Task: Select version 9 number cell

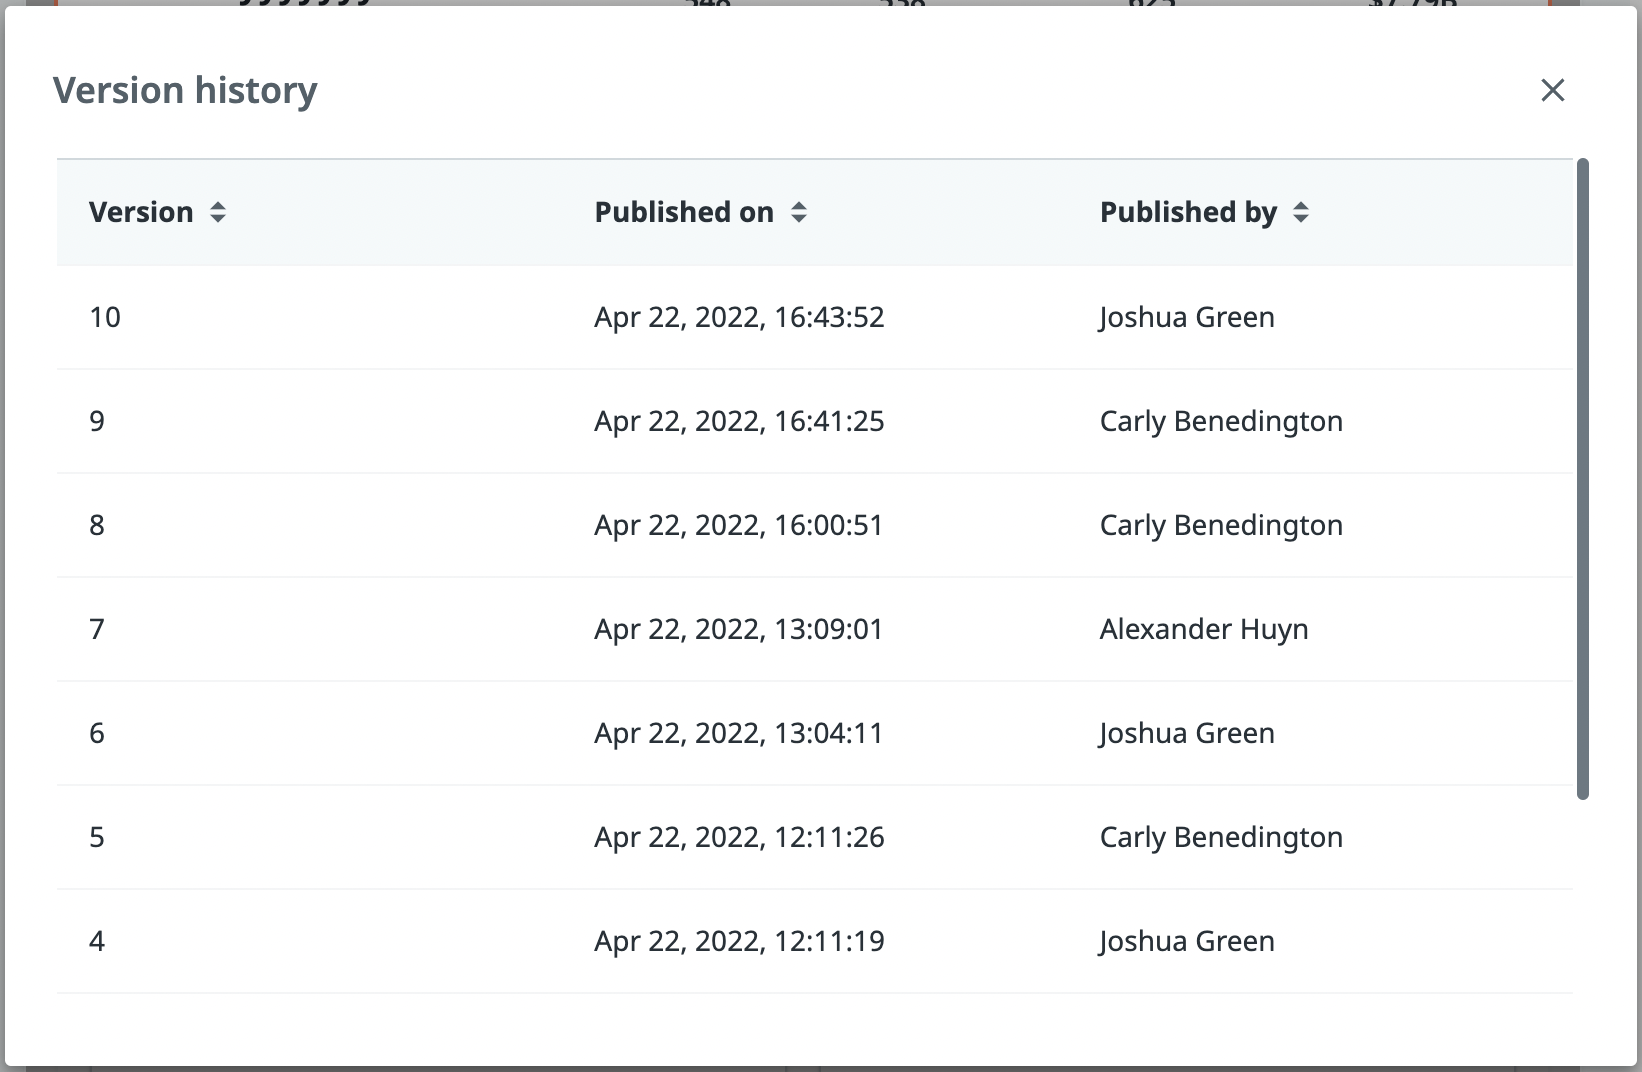Action: pyautogui.click(x=97, y=421)
